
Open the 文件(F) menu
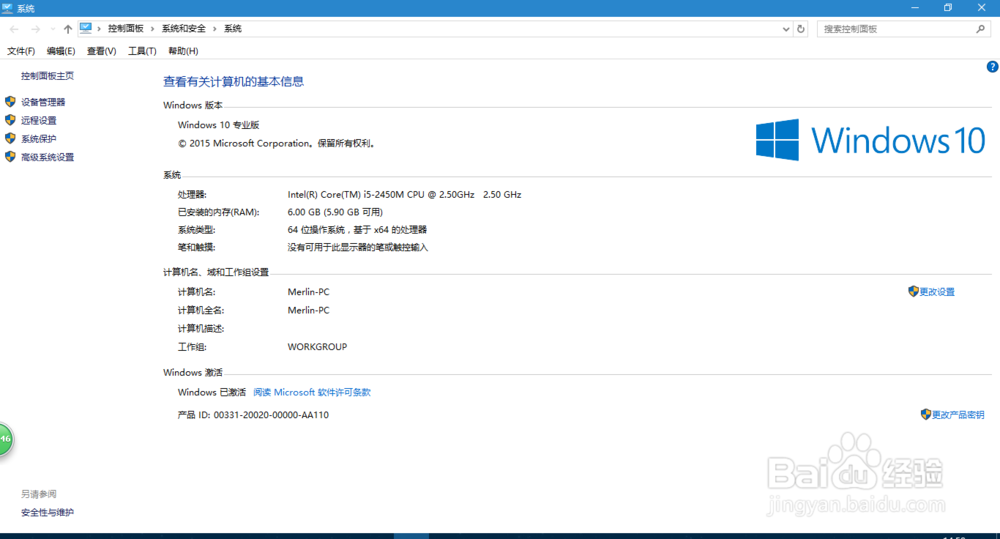(21, 51)
